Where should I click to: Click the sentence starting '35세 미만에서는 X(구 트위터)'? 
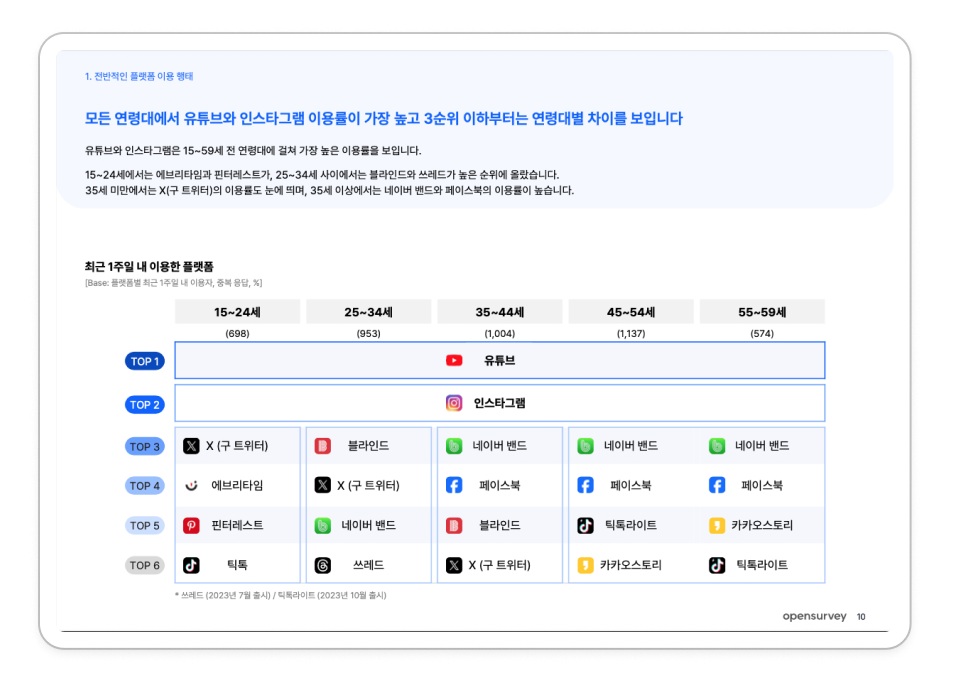(x=329, y=191)
